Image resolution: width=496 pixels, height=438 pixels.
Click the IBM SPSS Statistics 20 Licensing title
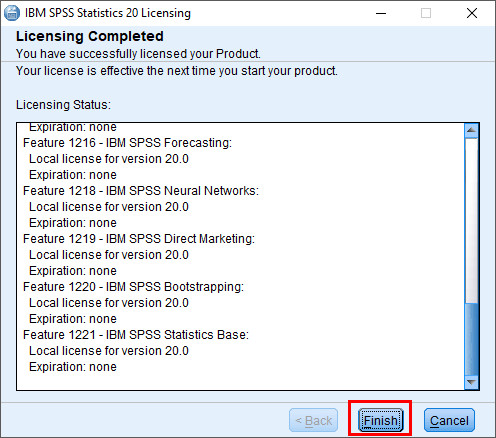108,13
